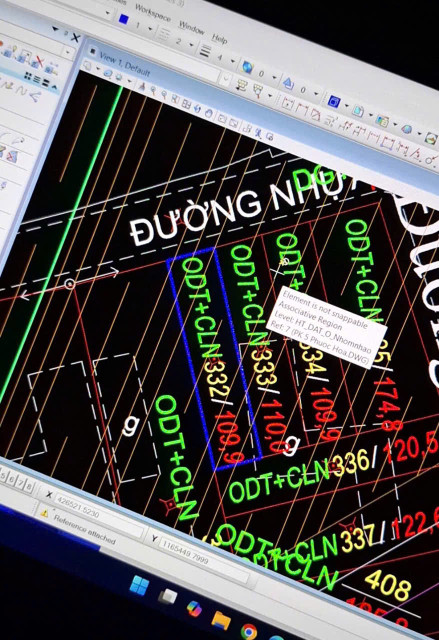Open Google Chrome from taskbar
Image resolution: width=439 pixels, height=640 pixels.
(x=248, y=632)
